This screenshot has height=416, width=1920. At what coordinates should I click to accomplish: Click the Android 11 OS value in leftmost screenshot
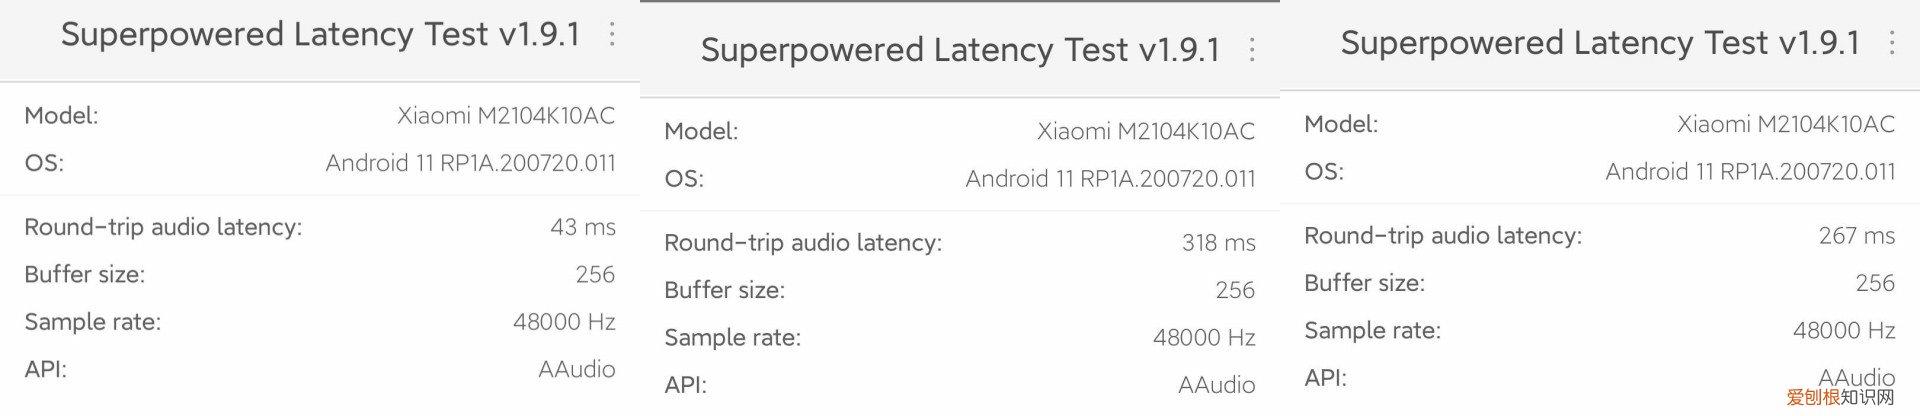[x=470, y=163]
